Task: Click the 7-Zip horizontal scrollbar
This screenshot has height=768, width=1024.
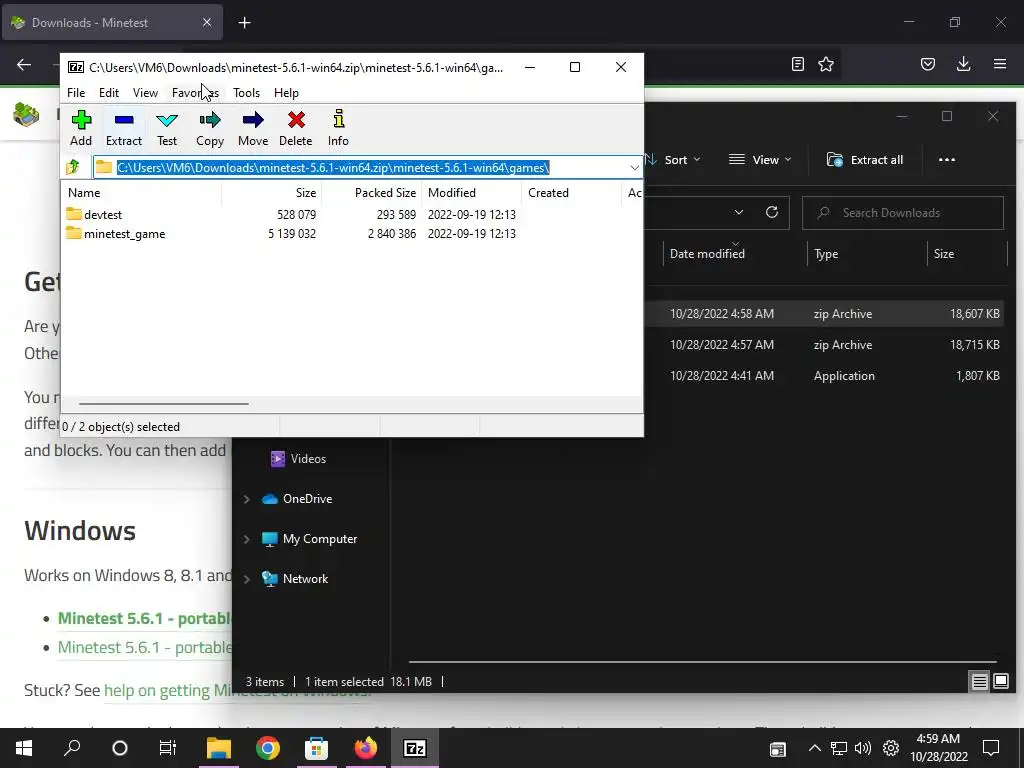Action: (x=163, y=404)
